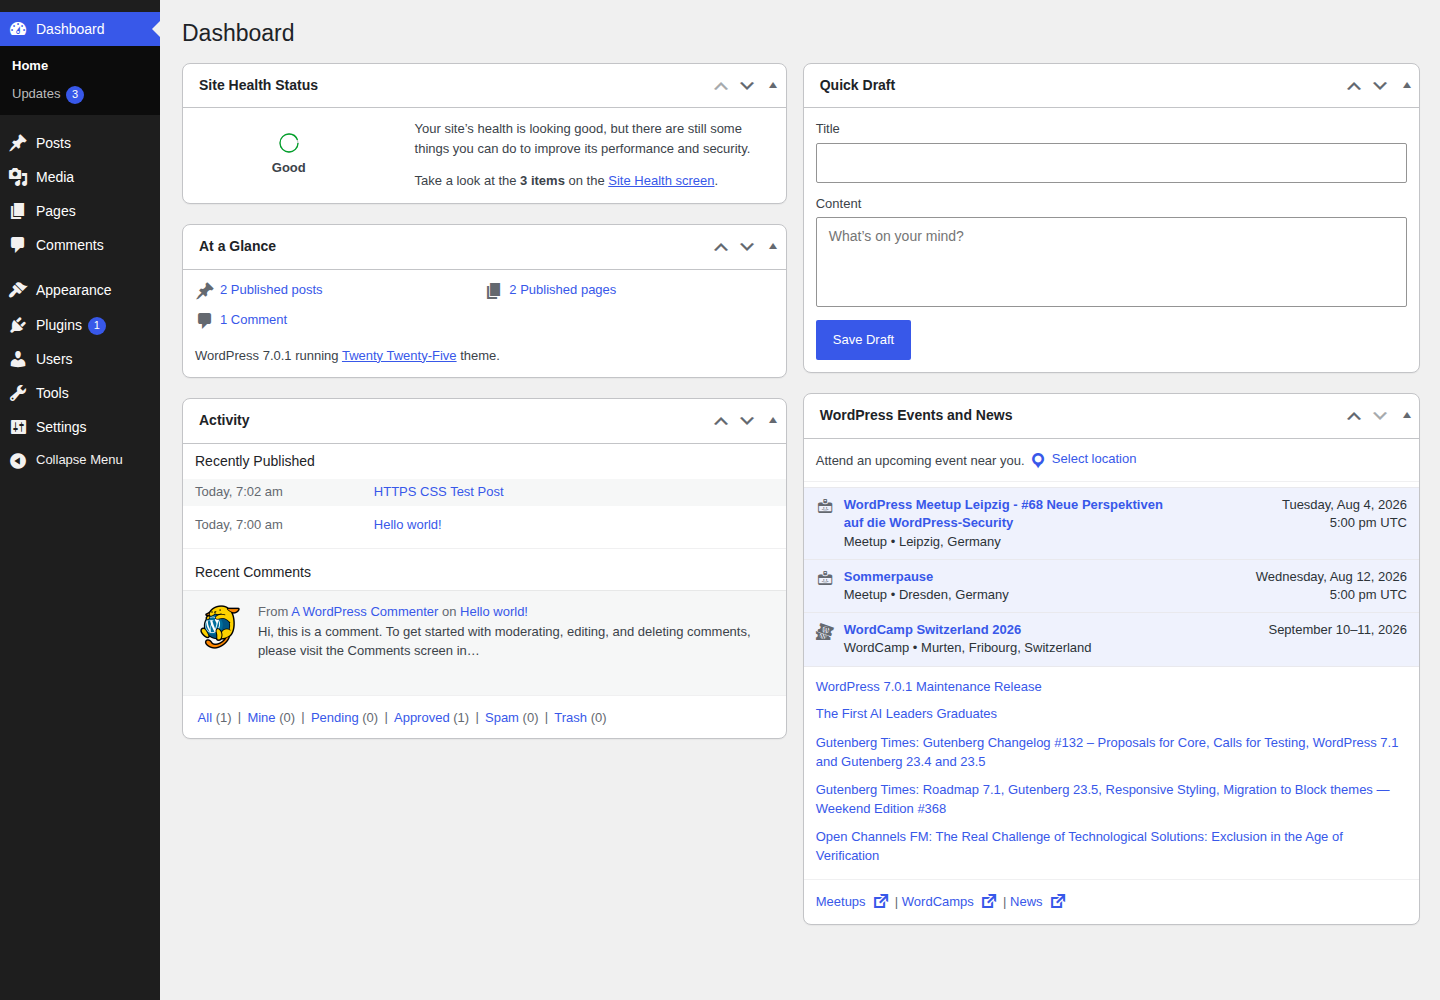This screenshot has height=1000, width=1440.
Task: Focus the Quick Draft Title field
Action: pos(1111,163)
